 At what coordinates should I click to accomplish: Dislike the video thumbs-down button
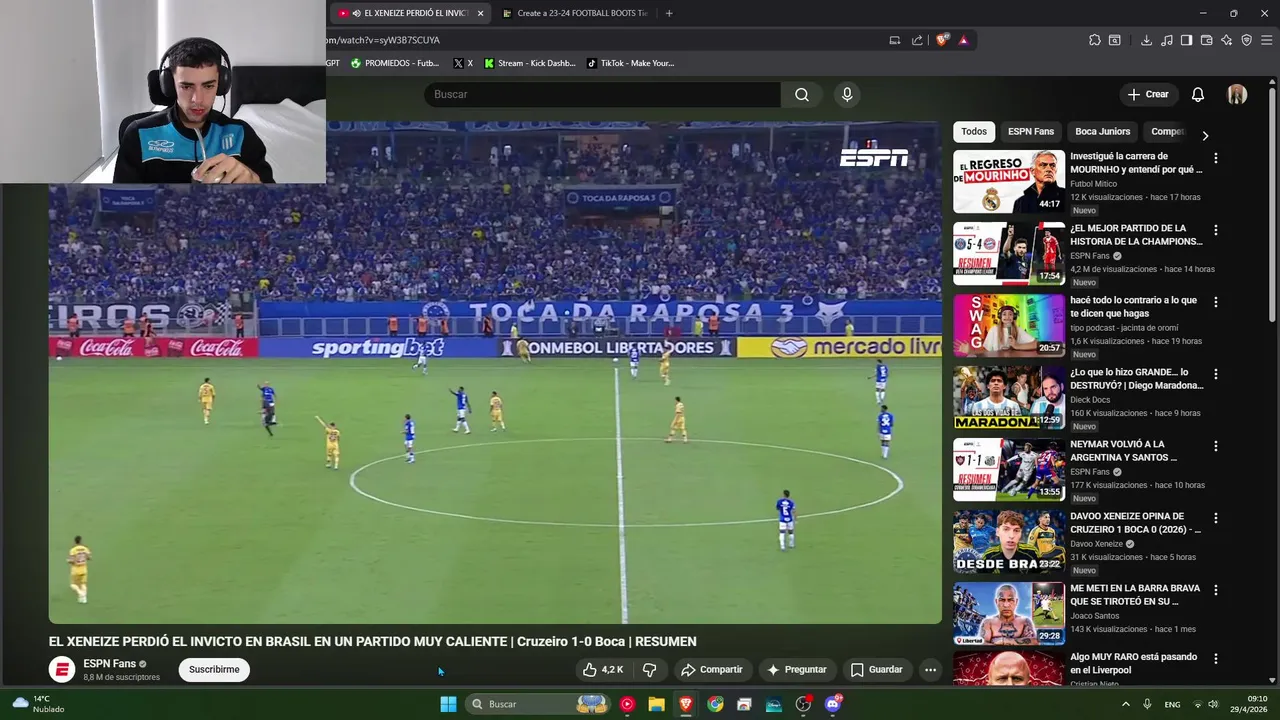pyautogui.click(x=649, y=670)
